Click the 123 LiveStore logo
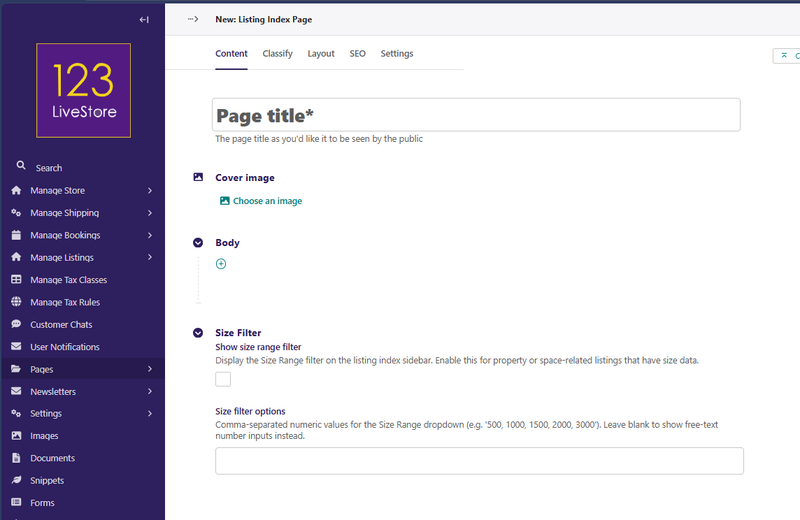Viewport: 800px width, 520px height. 83,90
